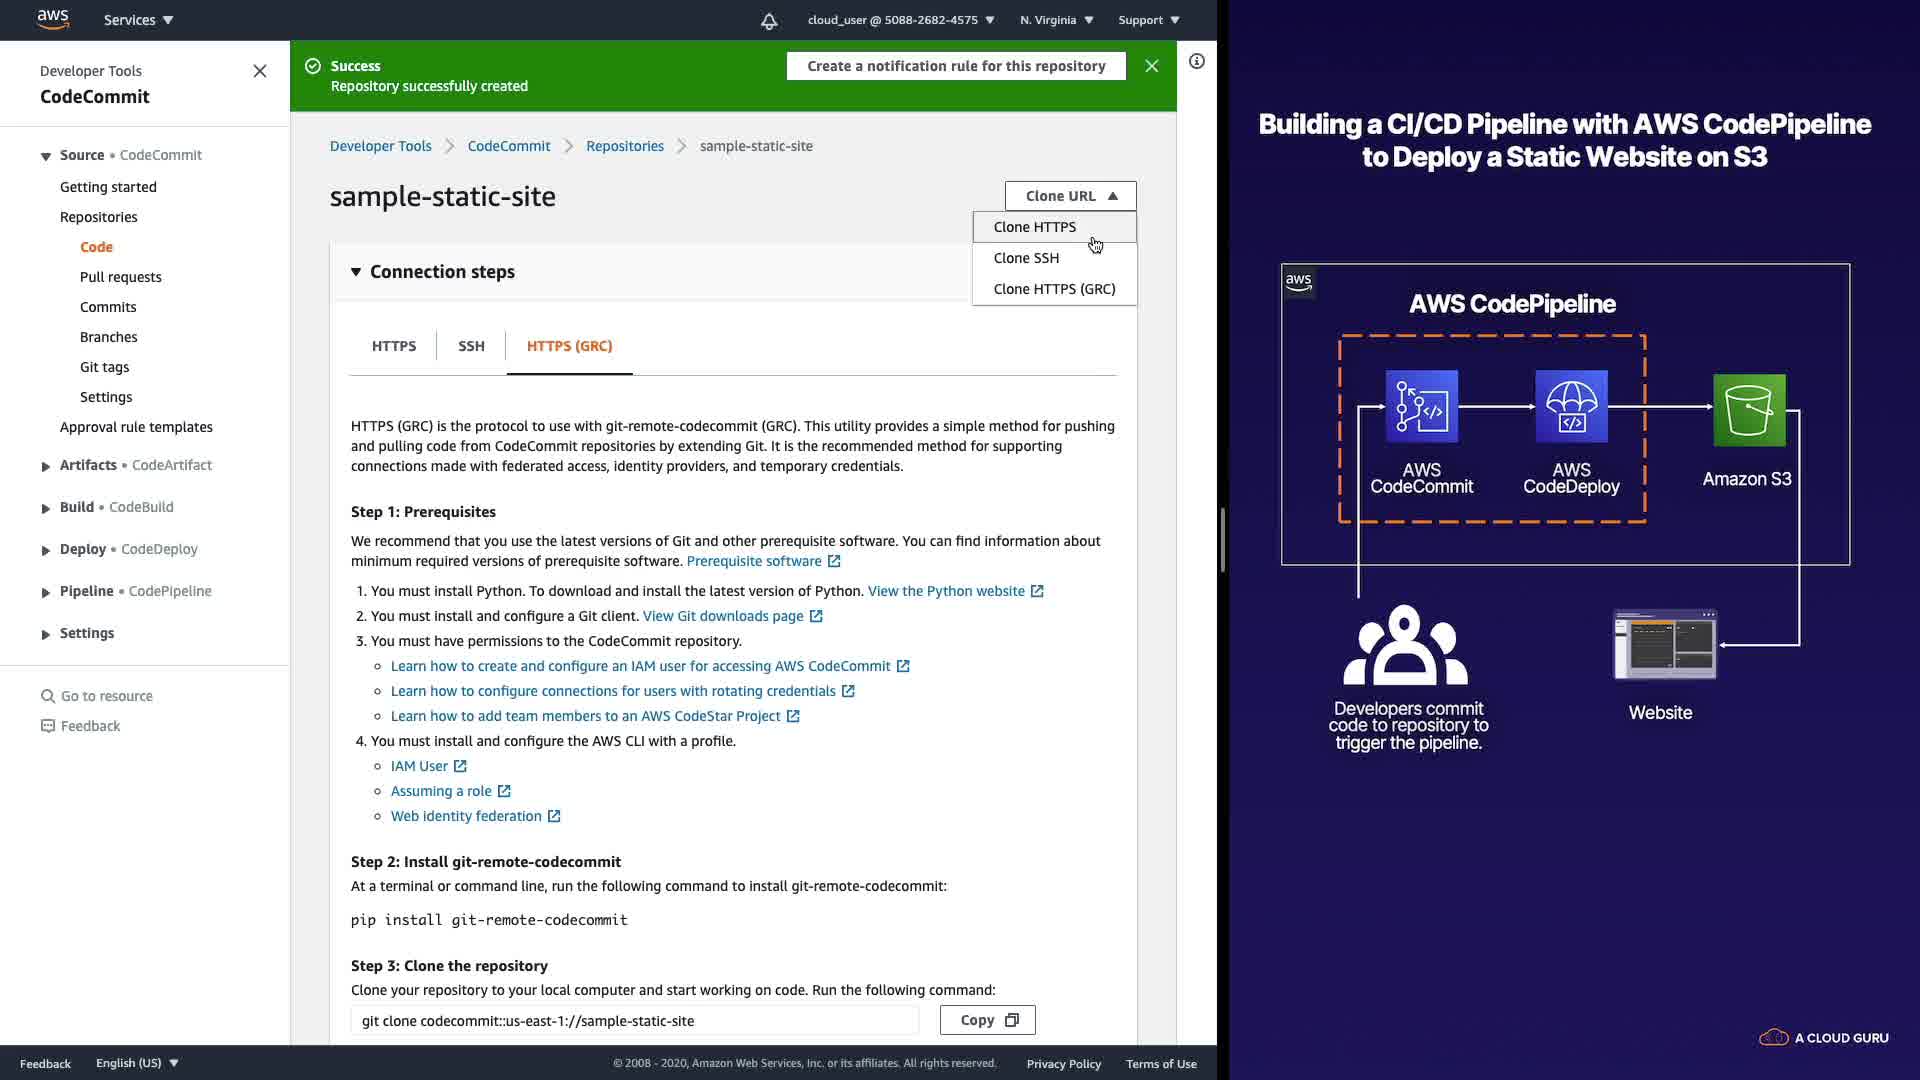Select Clone SSH from the dropdown
Image resolution: width=1920 pixels, height=1080 pixels.
click(1026, 258)
